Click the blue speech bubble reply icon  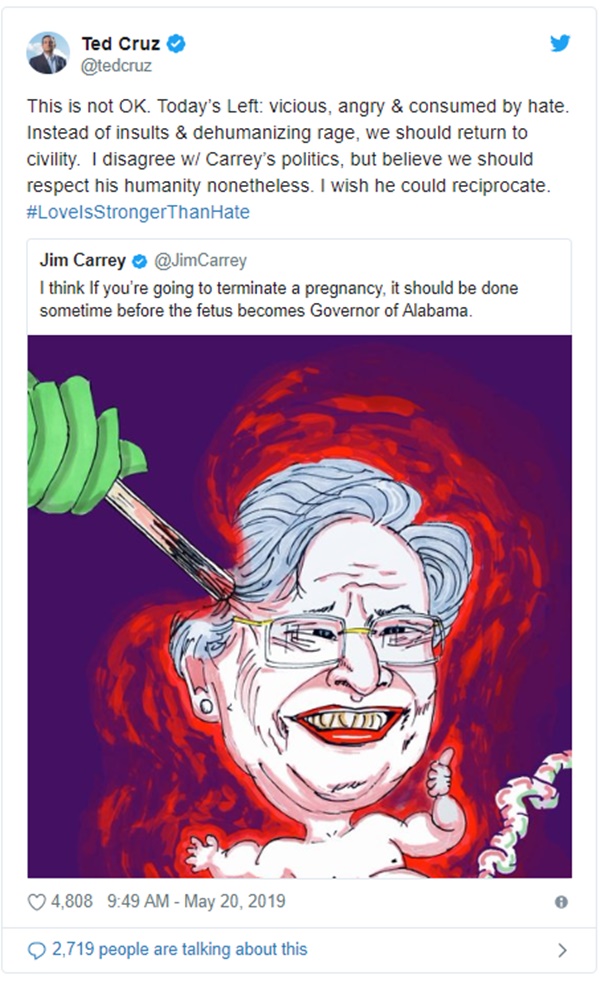tap(37, 949)
